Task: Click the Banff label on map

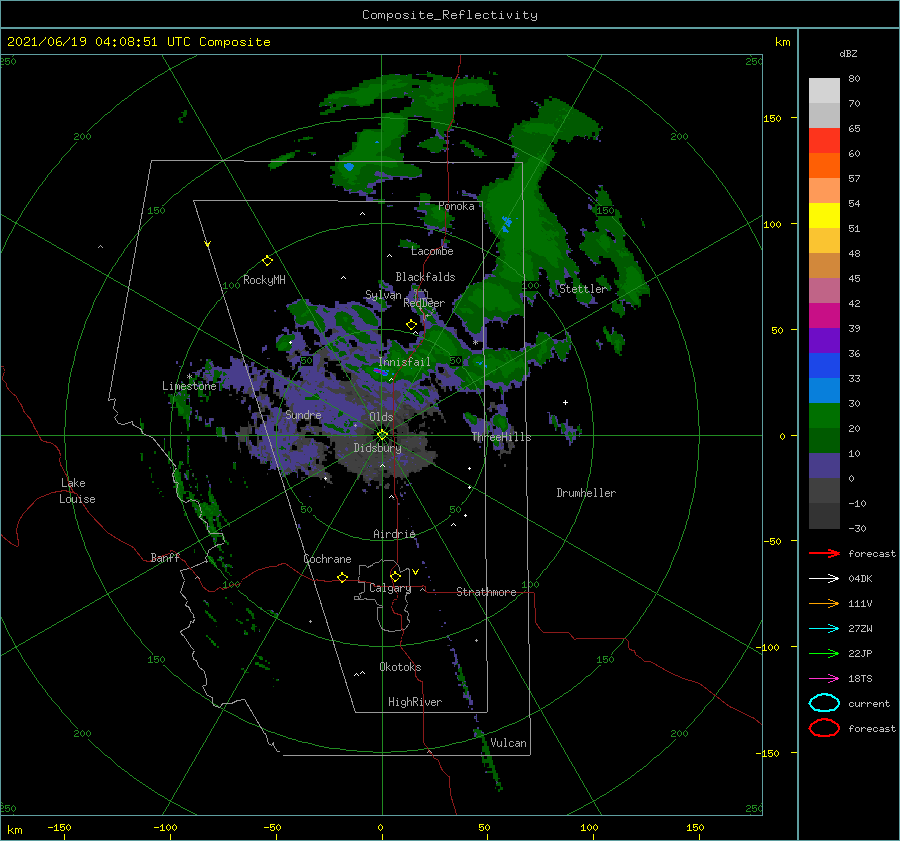Action: [165, 557]
